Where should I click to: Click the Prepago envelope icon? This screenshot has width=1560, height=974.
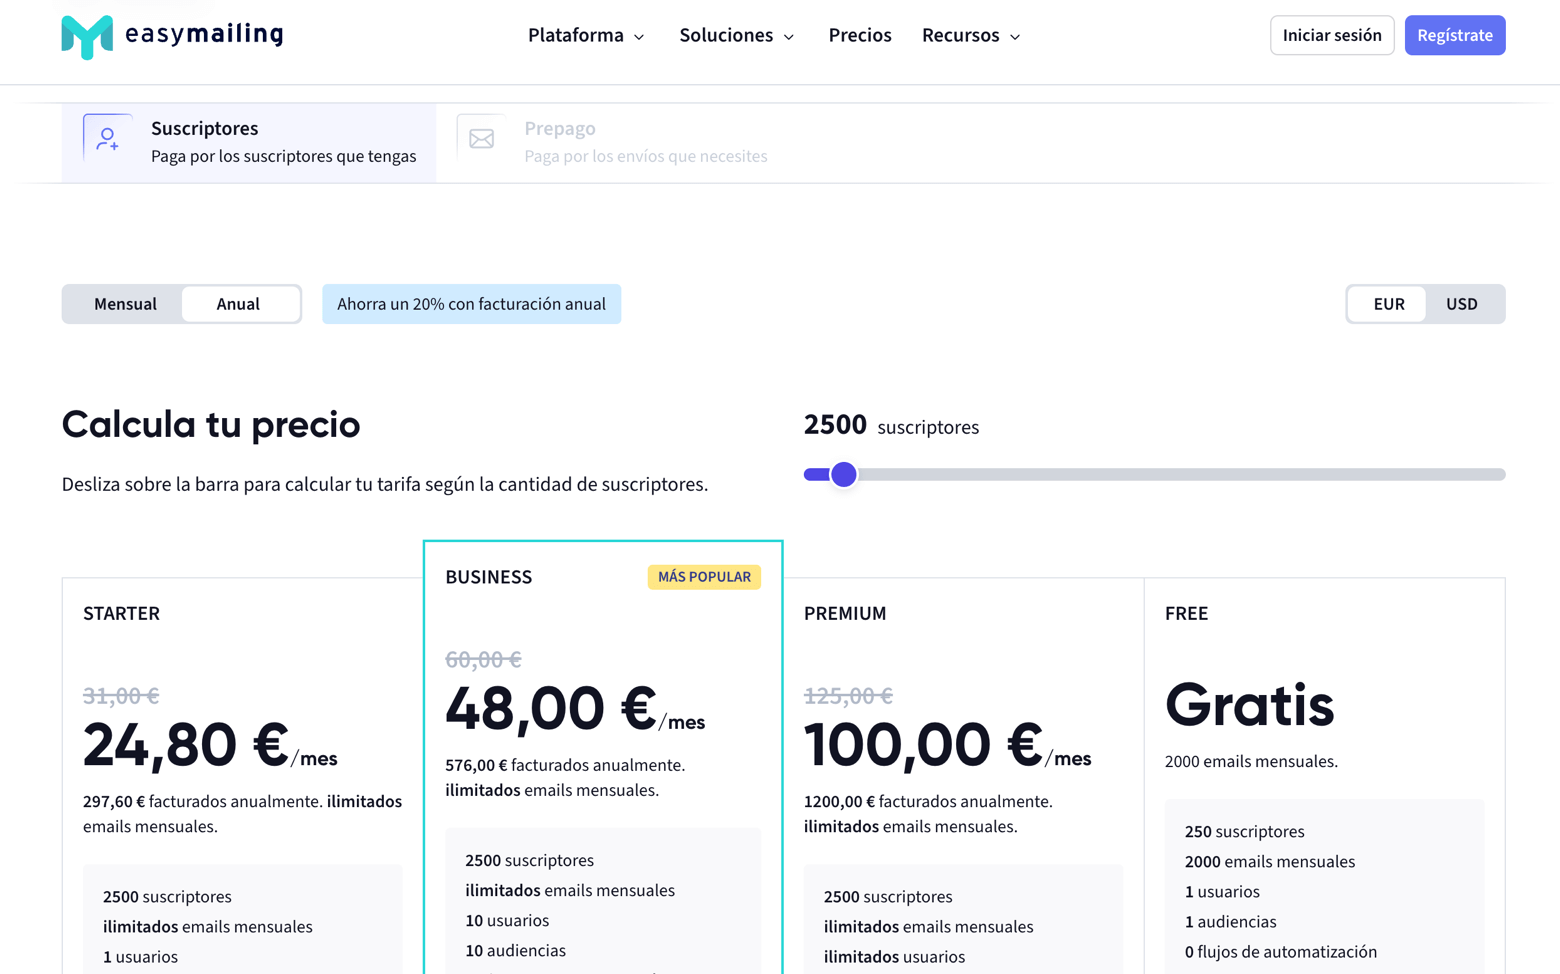481,140
